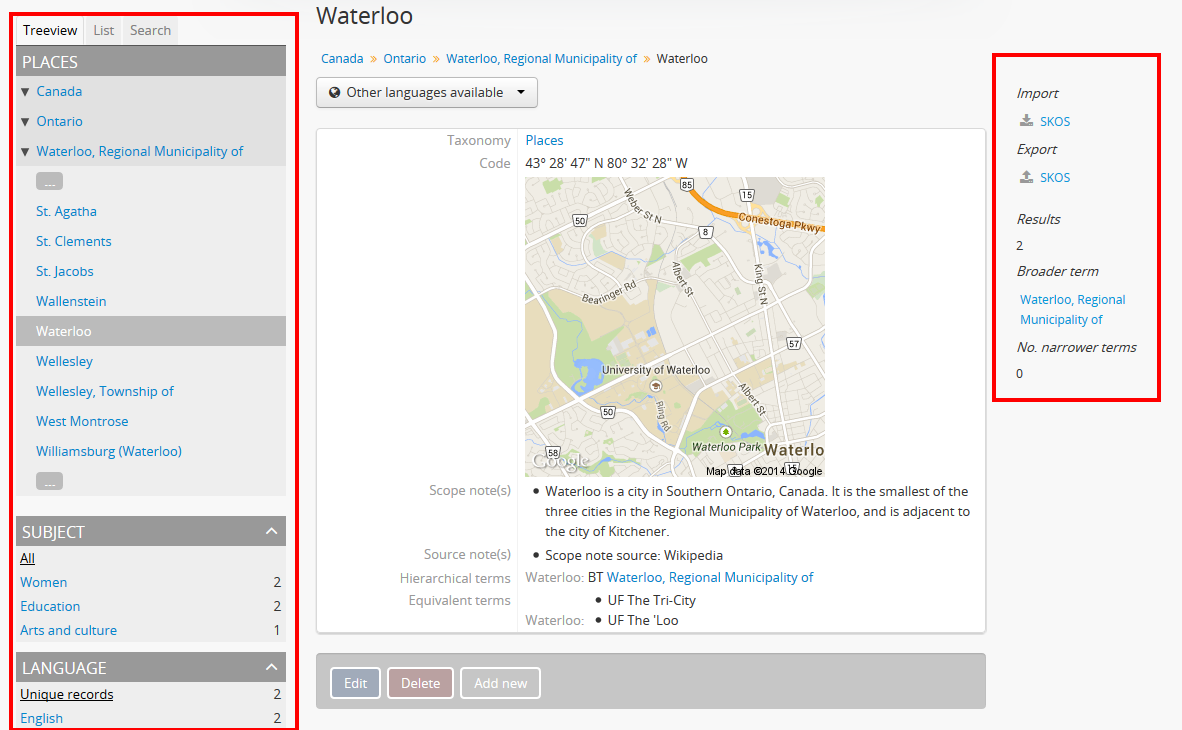
Task: Filter subject by Women
Action: (44, 583)
